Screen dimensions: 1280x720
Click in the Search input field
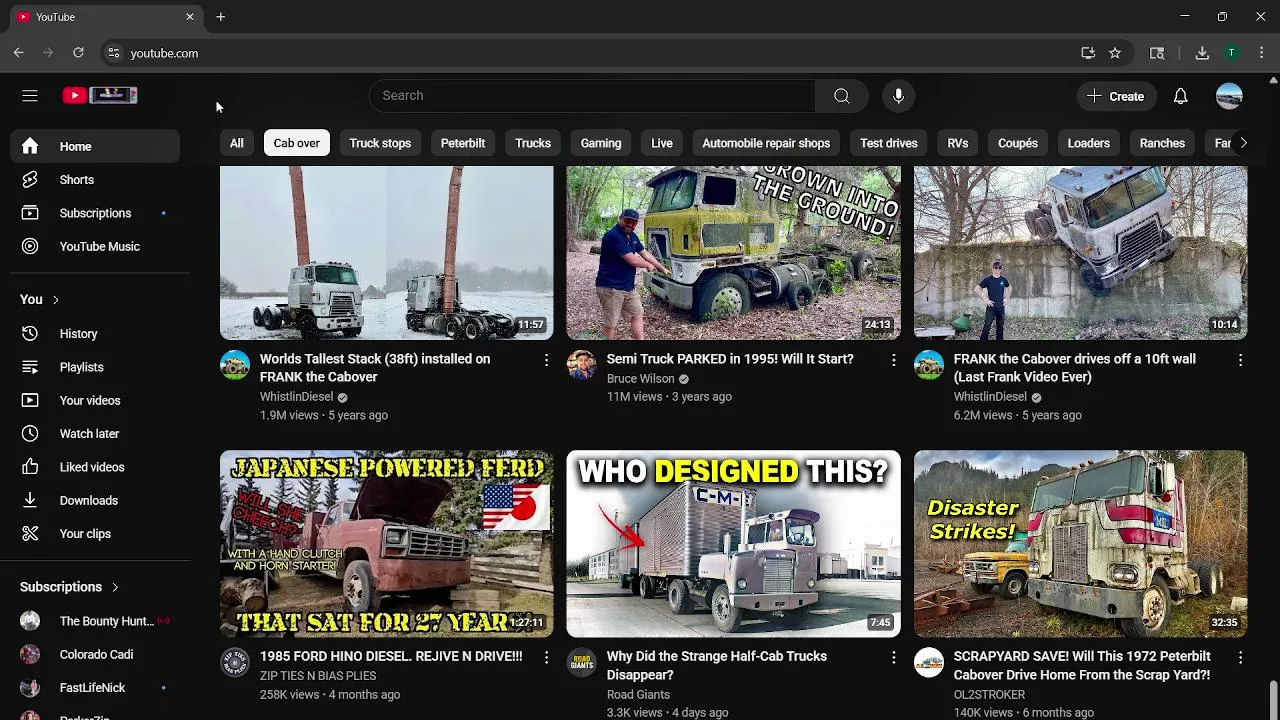pos(592,96)
